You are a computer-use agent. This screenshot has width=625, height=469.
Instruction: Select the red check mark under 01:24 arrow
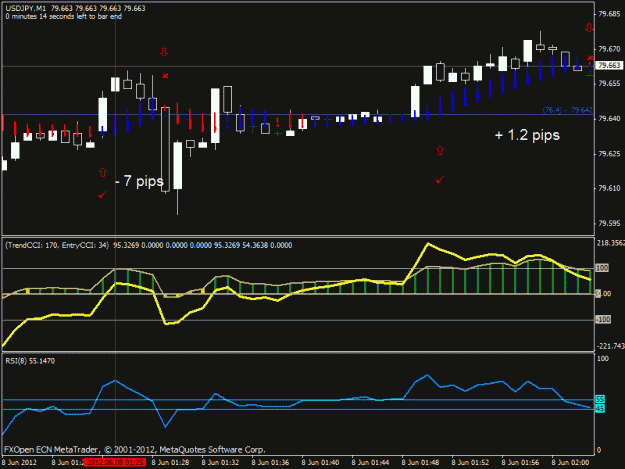coord(102,194)
